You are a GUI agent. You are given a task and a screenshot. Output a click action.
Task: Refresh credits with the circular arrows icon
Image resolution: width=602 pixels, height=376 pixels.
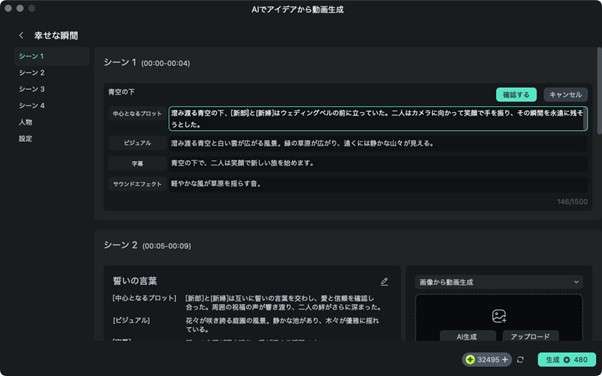point(520,360)
